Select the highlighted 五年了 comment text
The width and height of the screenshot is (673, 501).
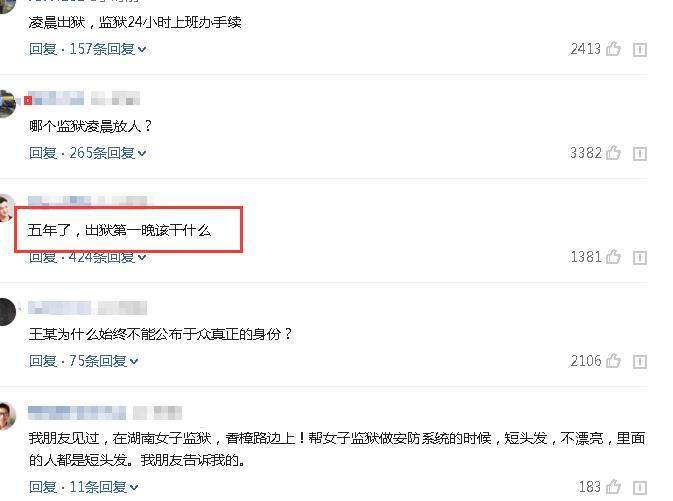(119, 231)
